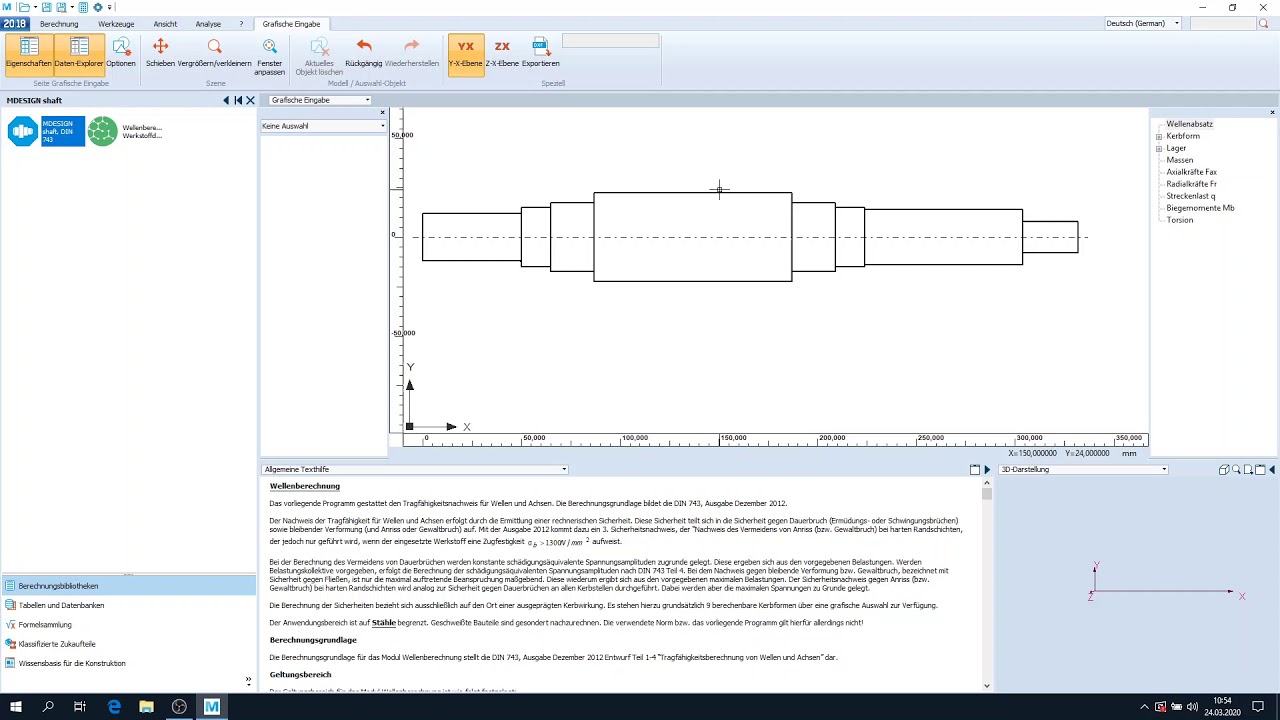Select Streckenlast q tree item
This screenshot has width=1280, height=720.
coord(1190,196)
